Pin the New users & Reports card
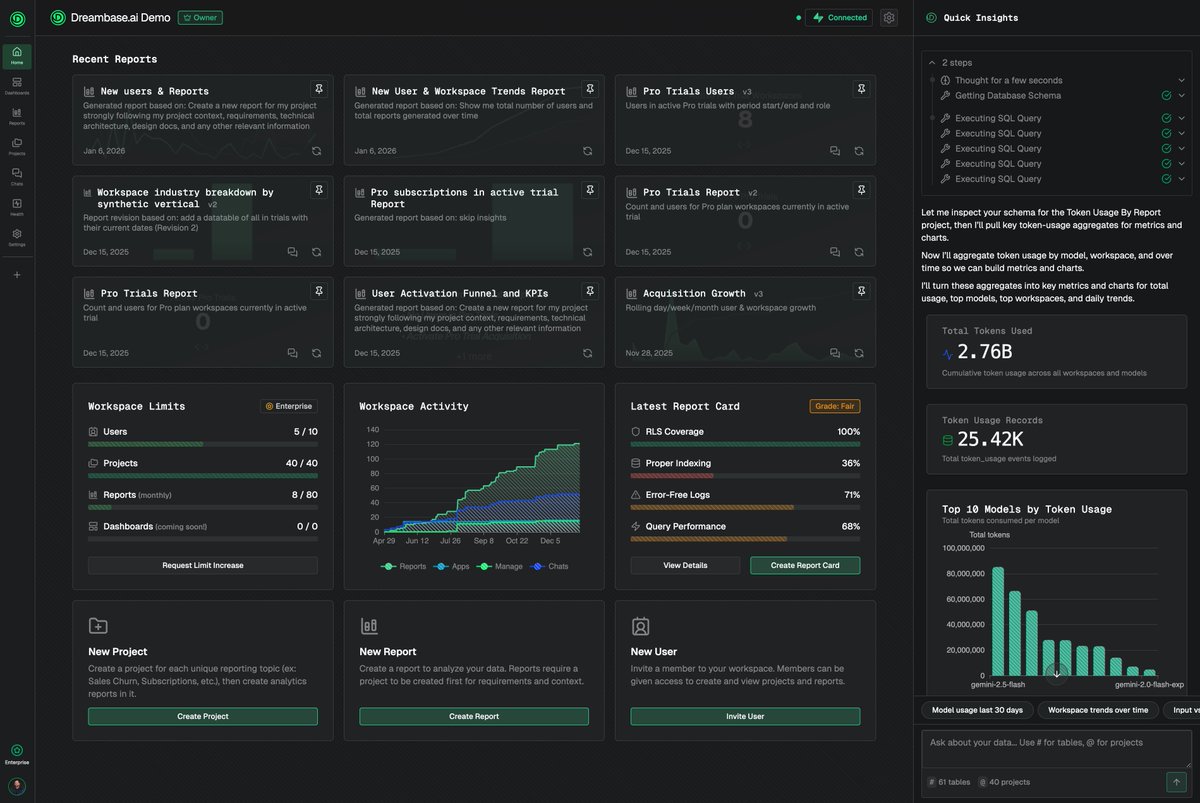This screenshot has width=1200, height=803. pos(318,89)
